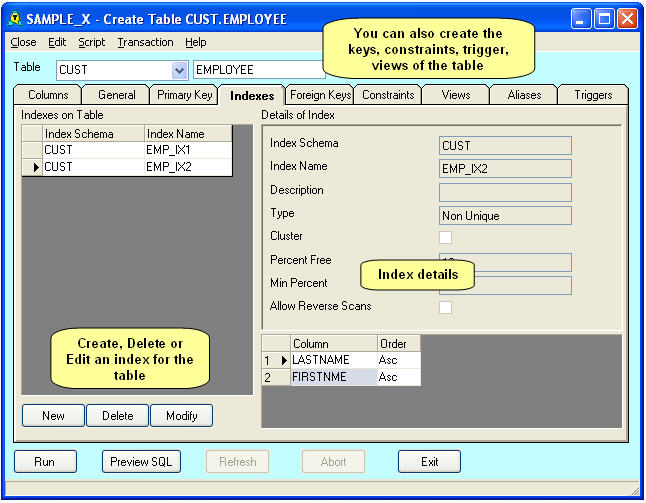Viewport: 646px width, 503px height.
Task: Click the Percent Free field
Action: (505, 262)
